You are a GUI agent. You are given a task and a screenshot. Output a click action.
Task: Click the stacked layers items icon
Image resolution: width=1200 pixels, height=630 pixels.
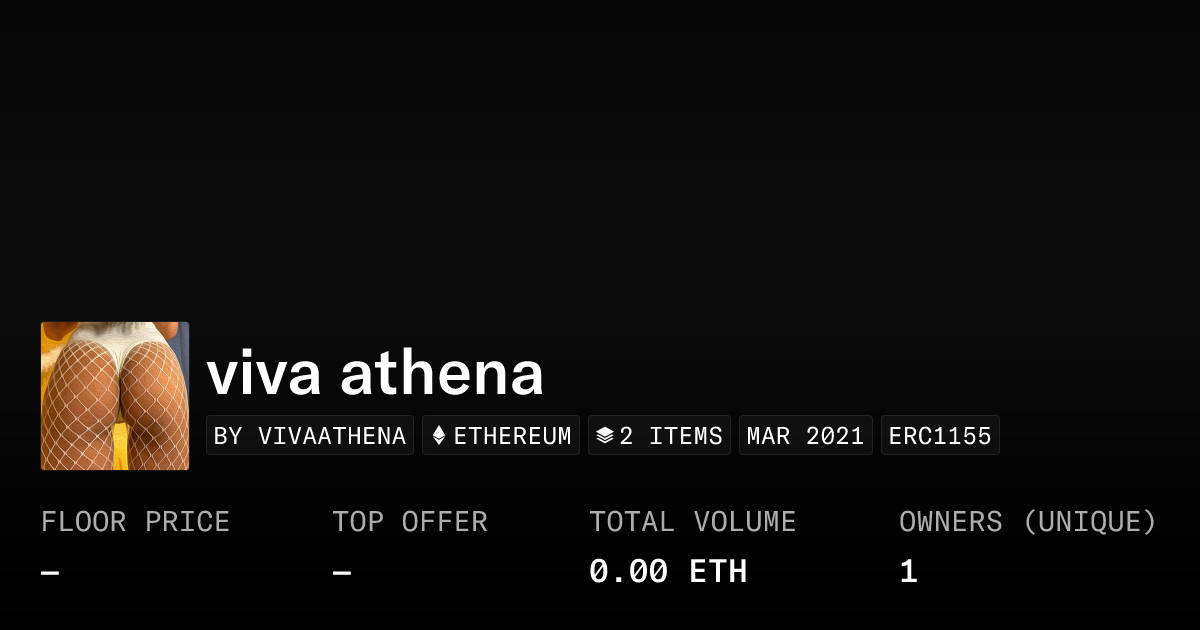click(x=604, y=436)
